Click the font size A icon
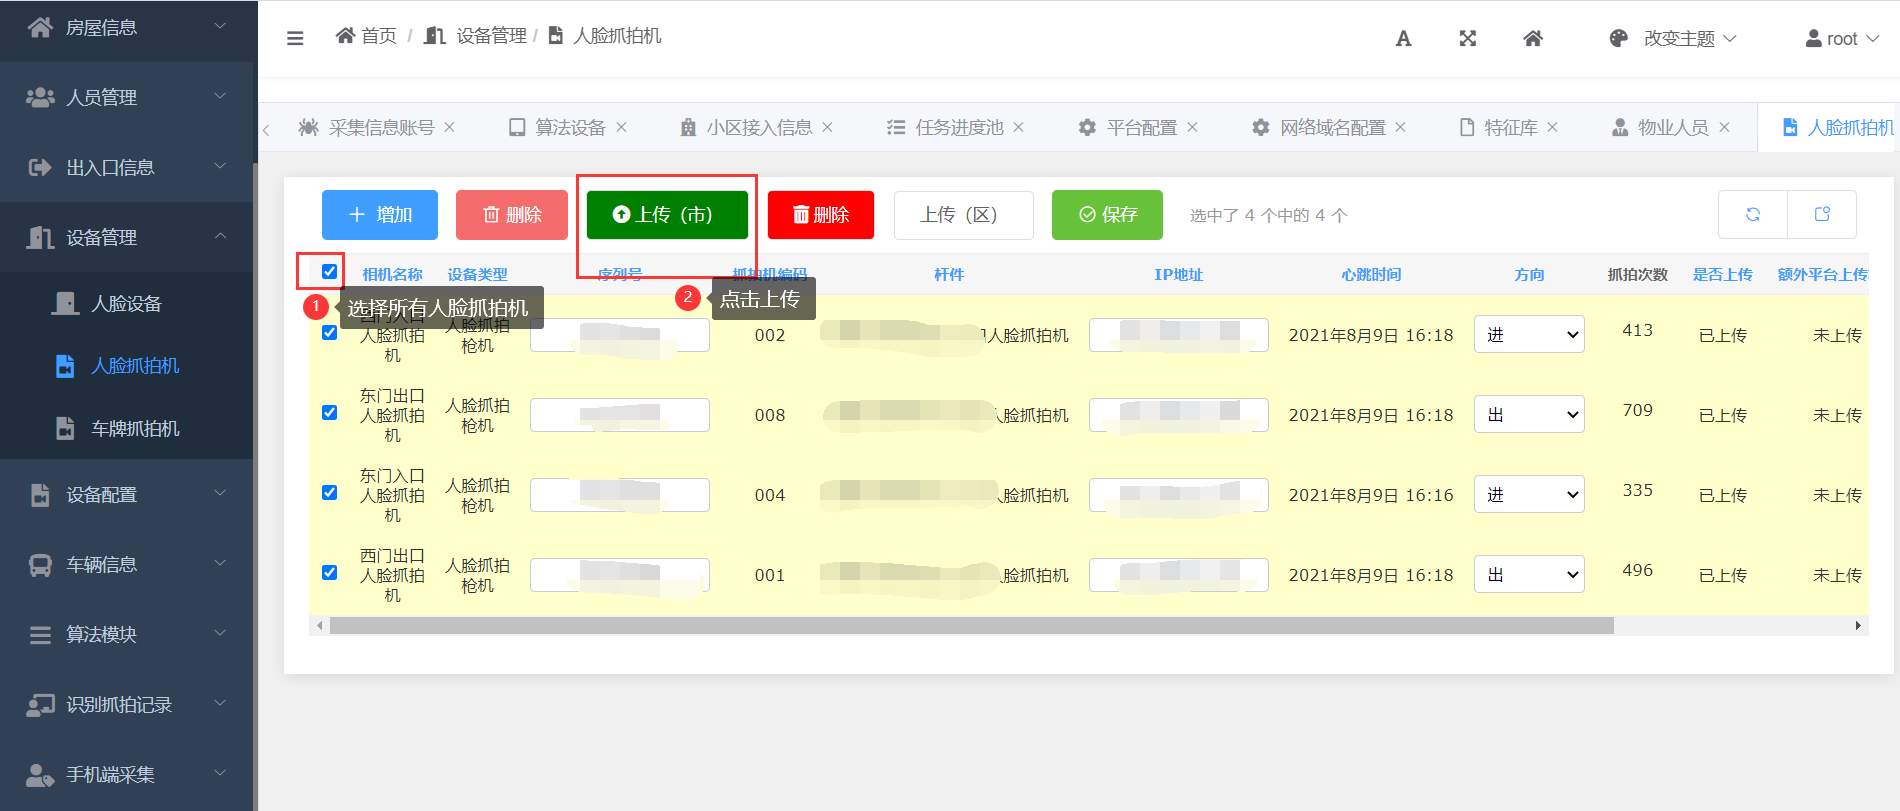This screenshot has height=811, width=1900. tap(1403, 38)
